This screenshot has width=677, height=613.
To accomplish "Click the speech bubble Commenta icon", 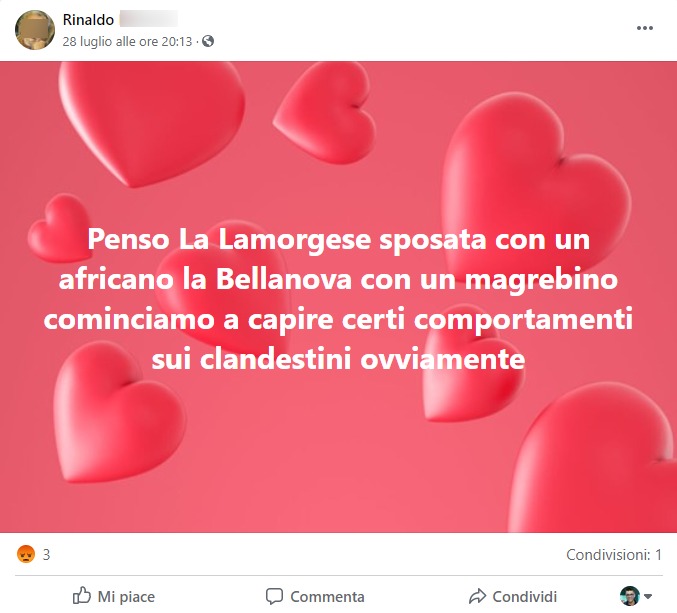I will tap(274, 596).
